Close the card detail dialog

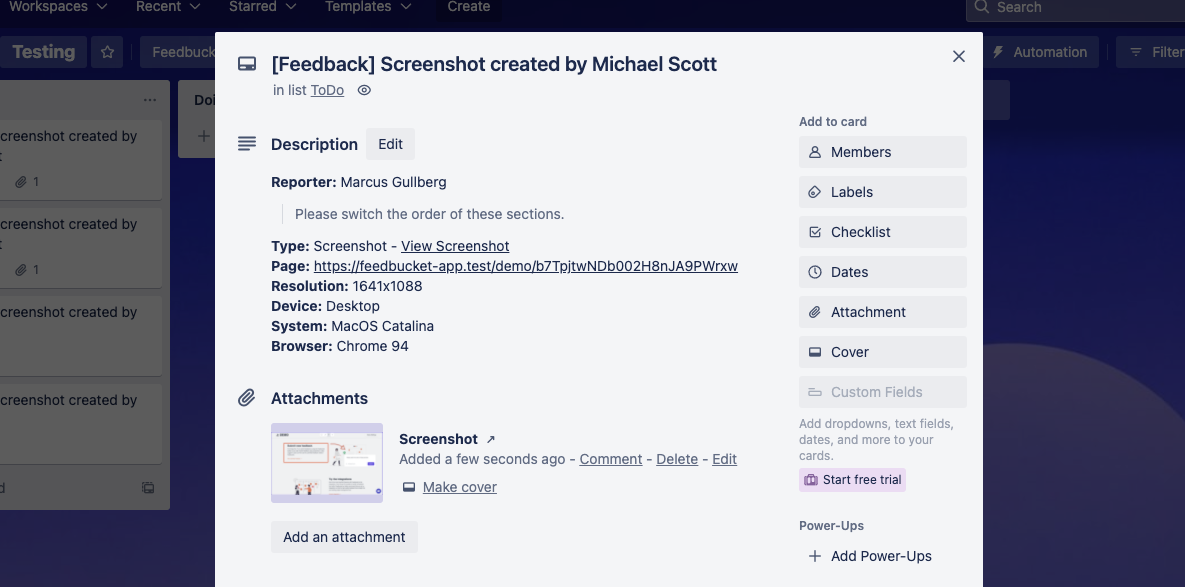[x=958, y=56]
